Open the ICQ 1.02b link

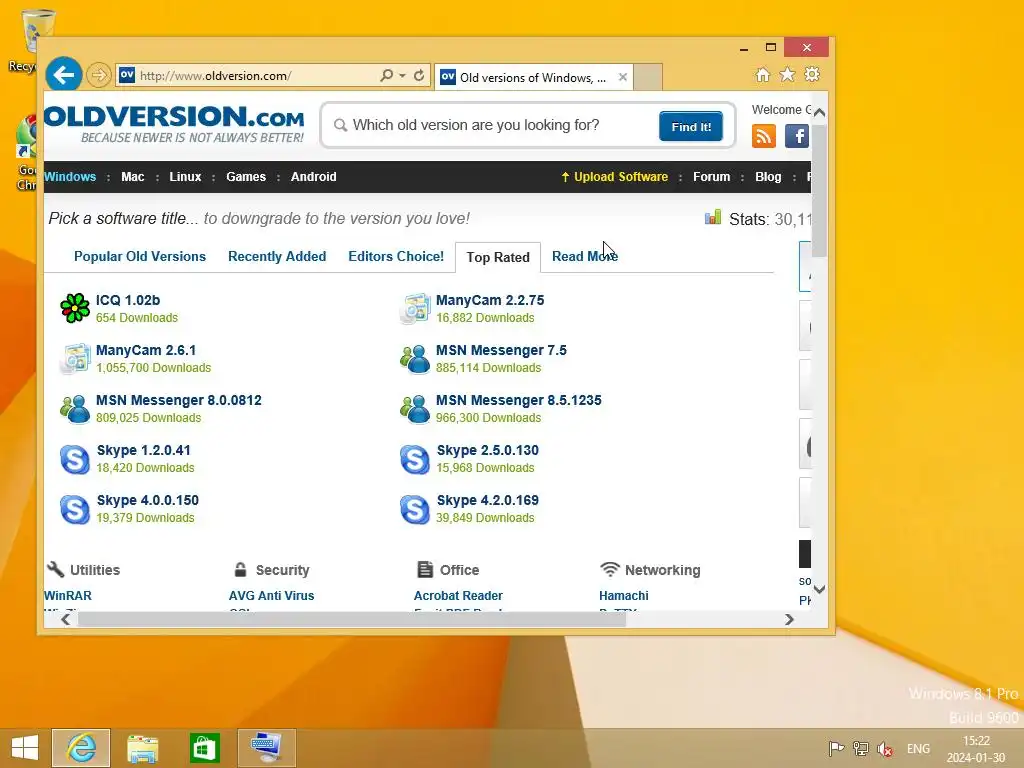pos(128,300)
